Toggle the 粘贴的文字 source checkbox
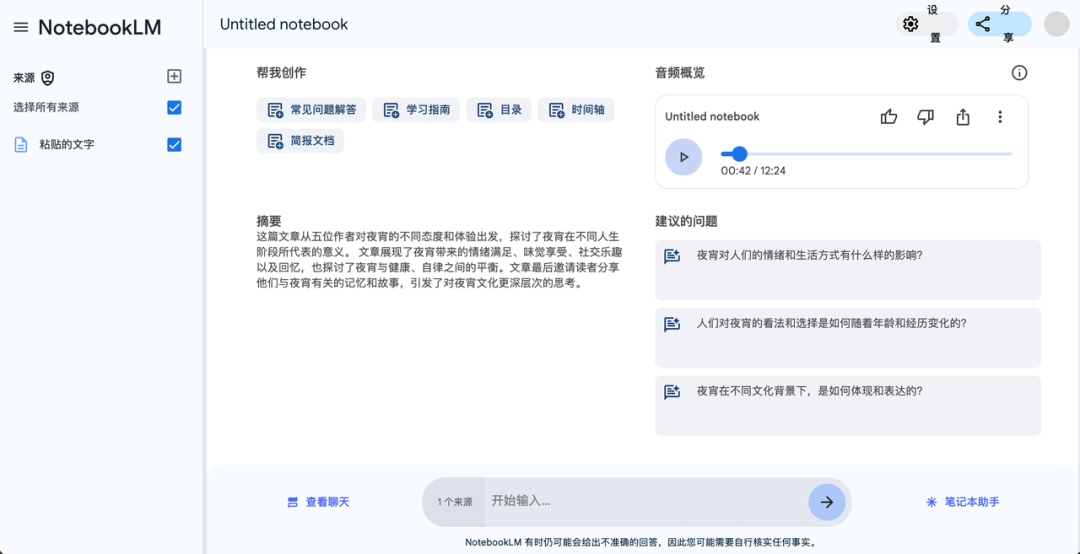This screenshot has width=1080, height=554. point(174,145)
